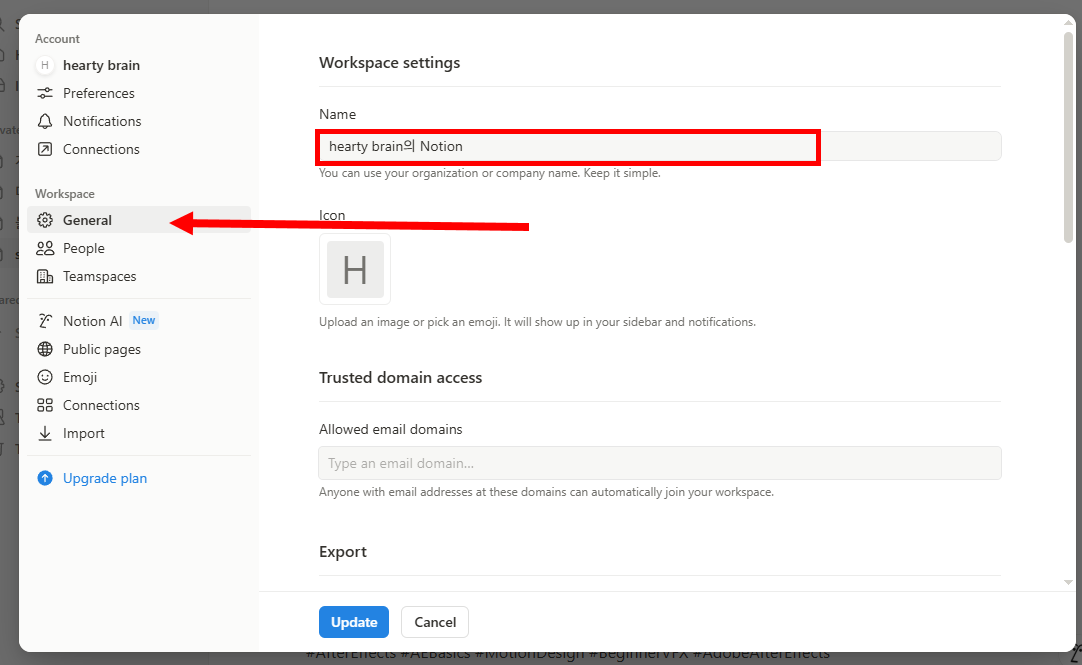Click the Upgrade plan blue arrow icon
Image resolution: width=1082 pixels, height=665 pixels.
45,478
